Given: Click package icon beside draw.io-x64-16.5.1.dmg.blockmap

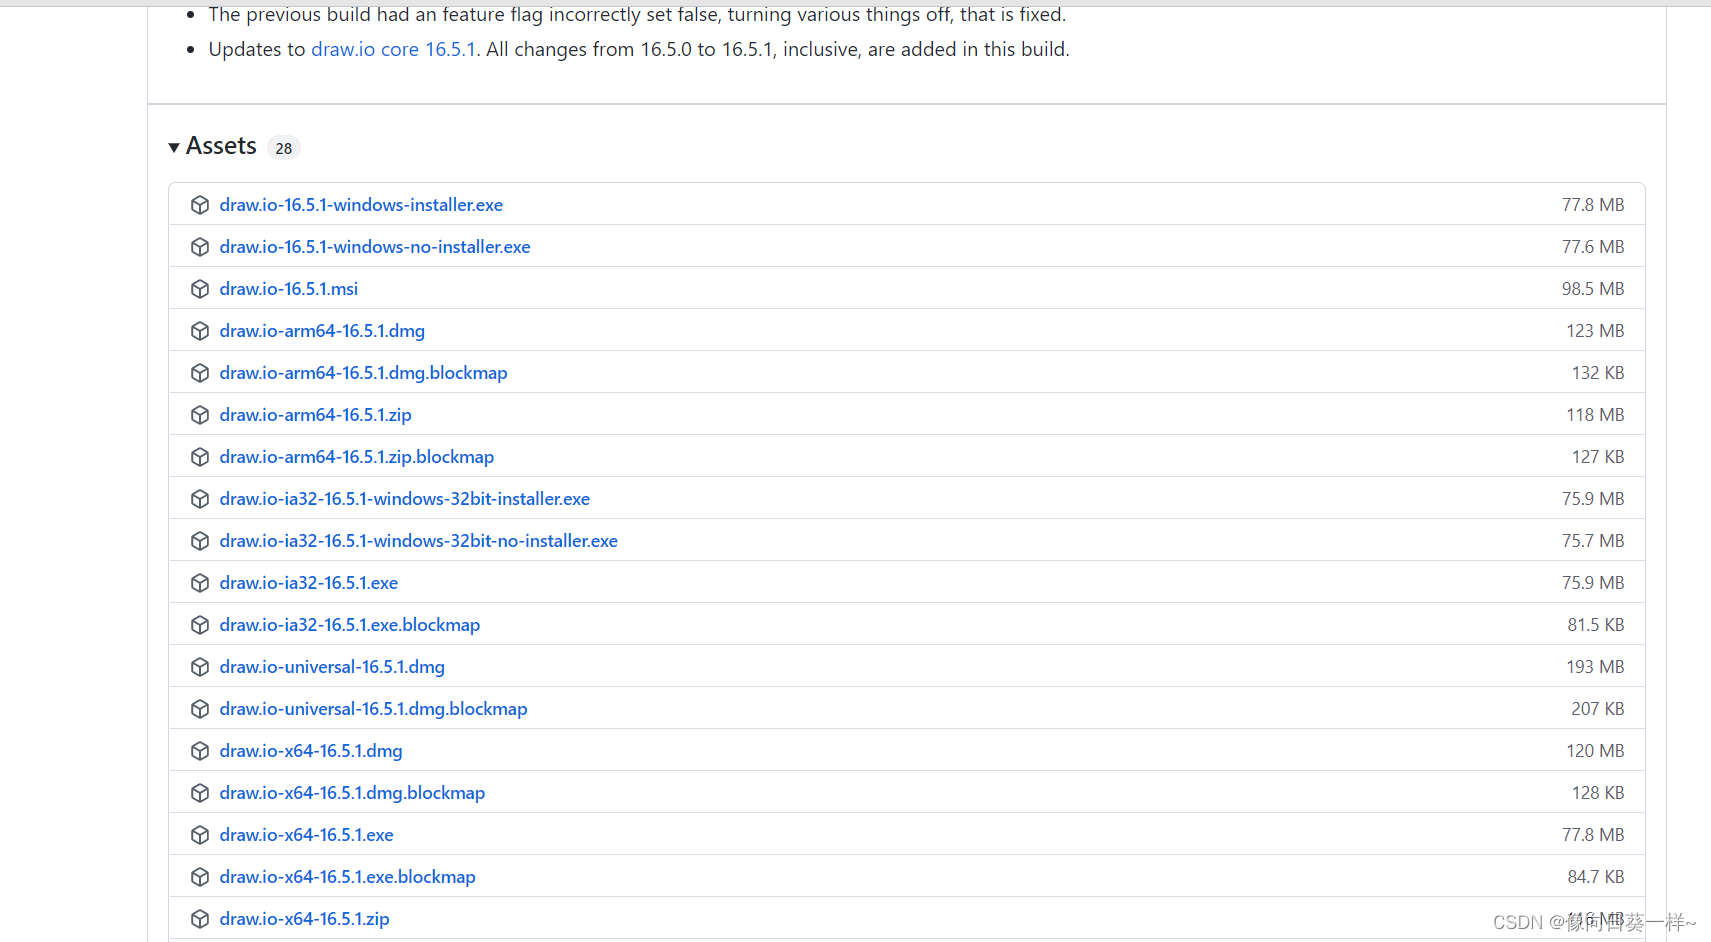Looking at the screenshot, I should click(x=200, y=793).
